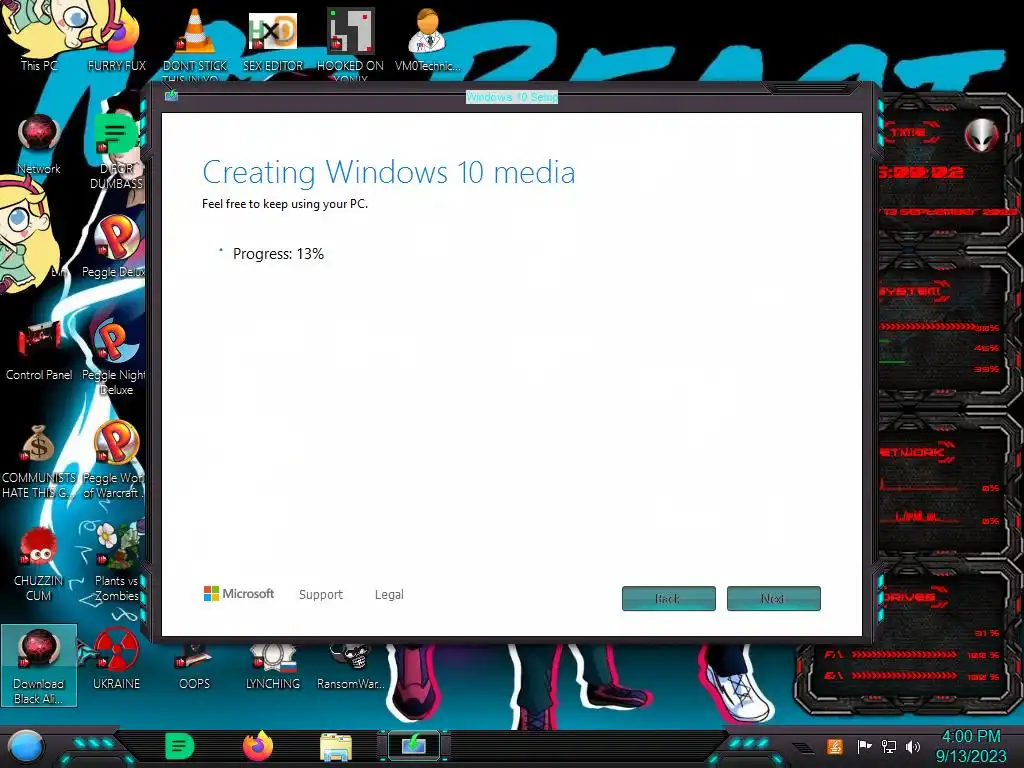This screenshot has height=768, width=1024.
Task: Select the Download Black Ali... desktop icon
Action: 39,665
